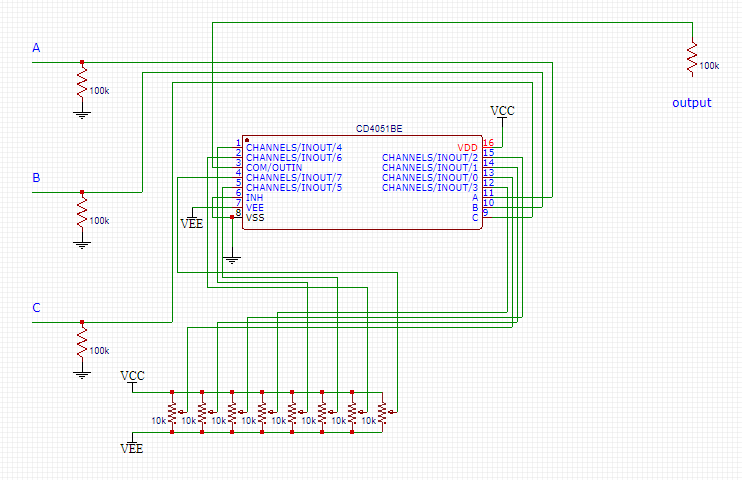
Task: Select the leftmost 10k potentiometer
Action: (x=172, y=411)
